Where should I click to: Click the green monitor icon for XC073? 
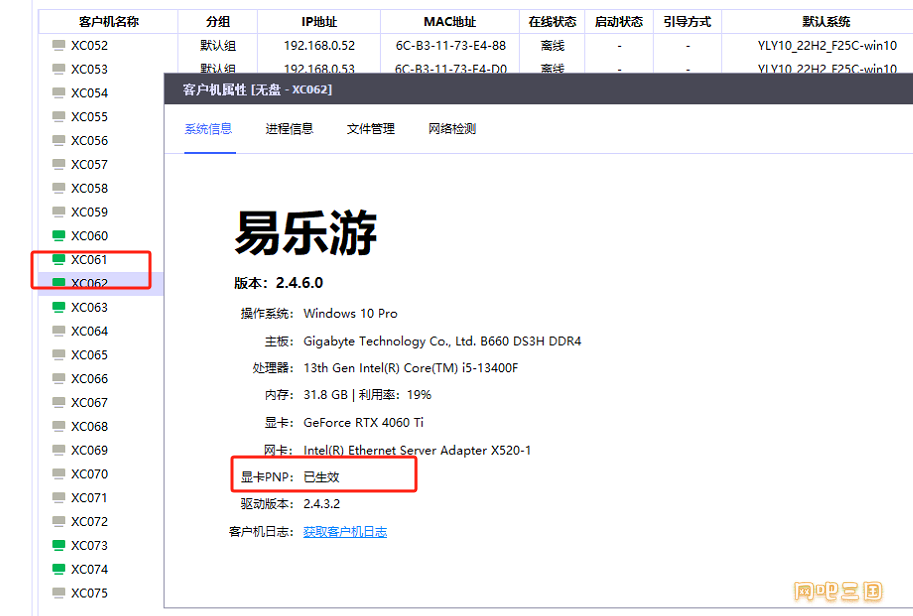[x=58, y=546]
